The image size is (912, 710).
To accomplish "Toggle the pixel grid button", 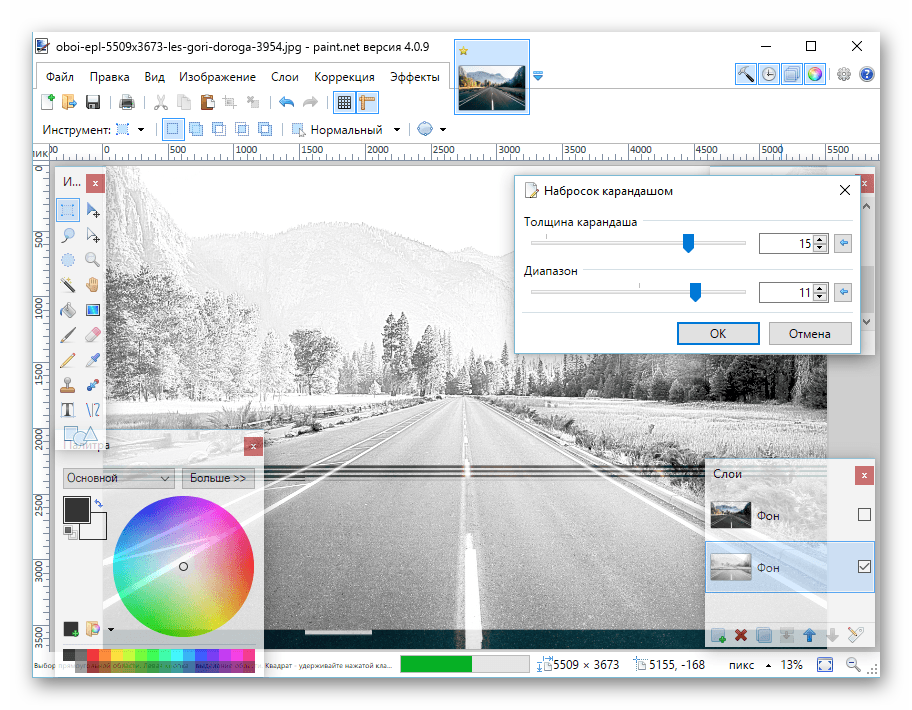I will (x=343, y=102).
